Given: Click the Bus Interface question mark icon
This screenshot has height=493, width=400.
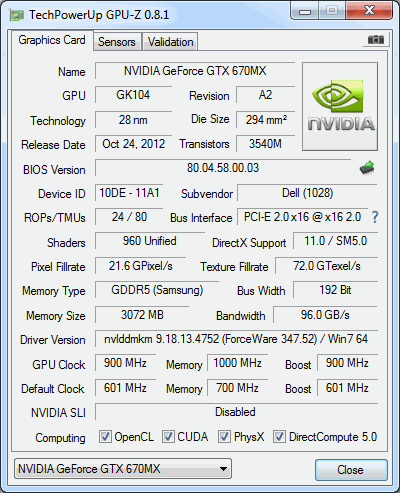Looking at the screenshot, I should pyautogui.click(x=375, y=217).
